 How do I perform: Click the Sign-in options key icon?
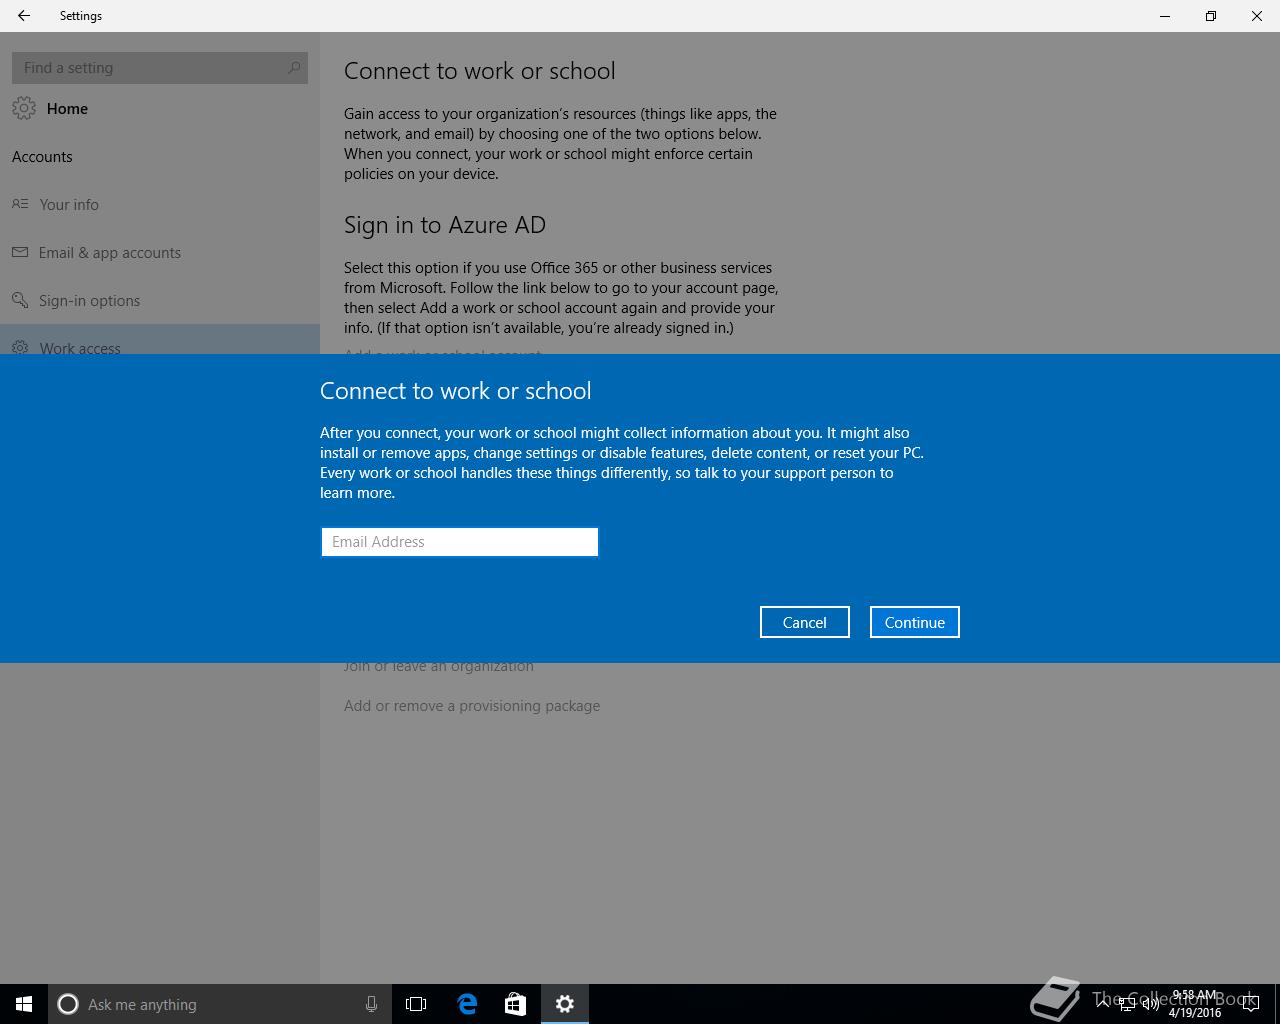(20, 300)
